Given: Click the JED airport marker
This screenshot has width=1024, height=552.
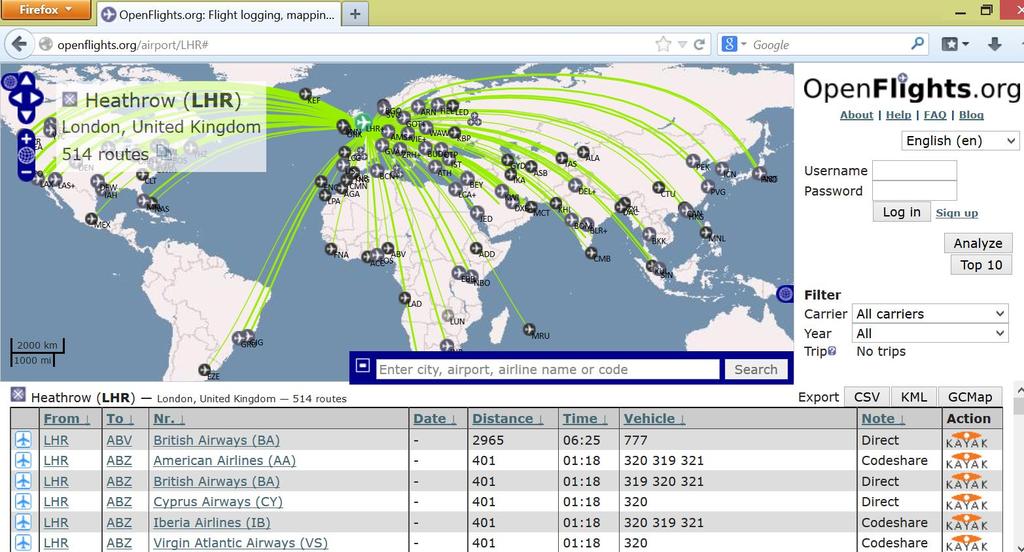Looking at the screenshot, I should (477, 213).
